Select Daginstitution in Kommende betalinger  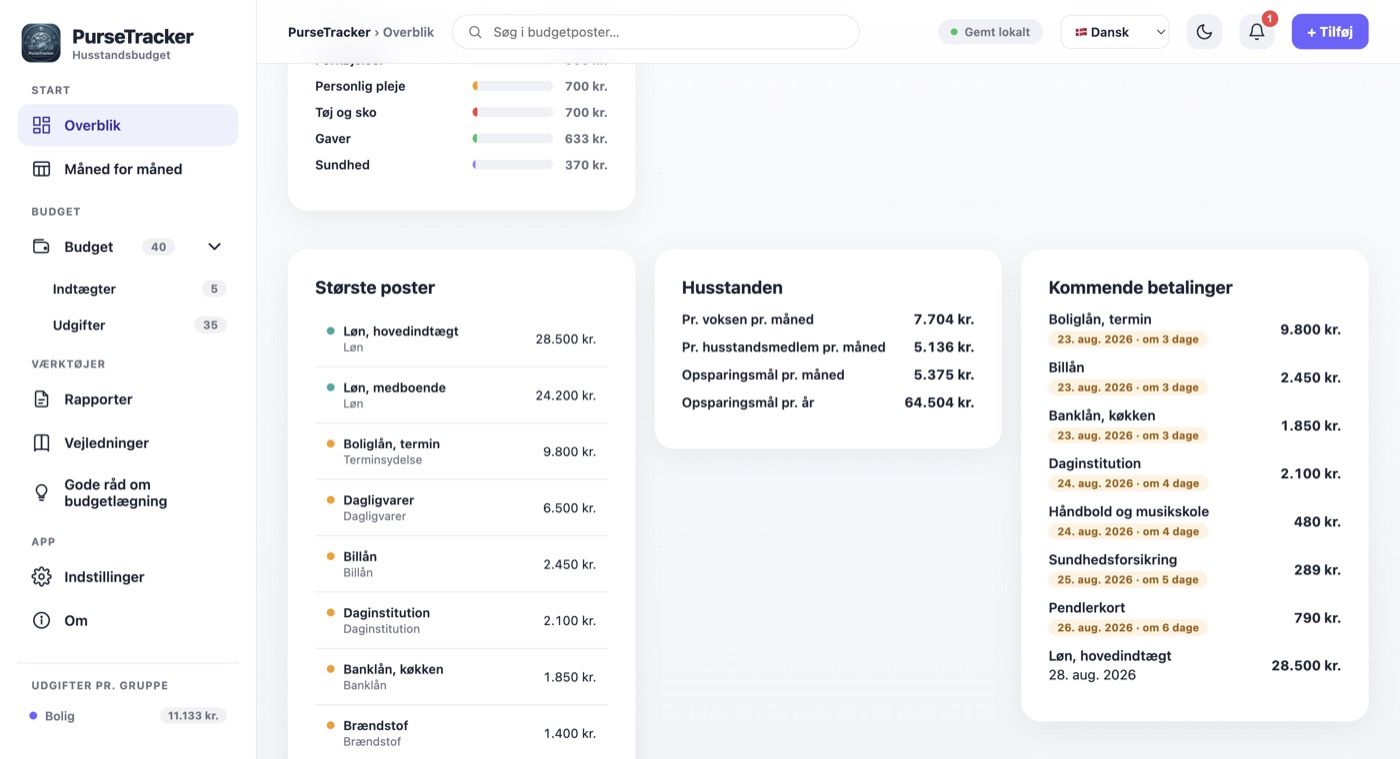[1194, 473]
